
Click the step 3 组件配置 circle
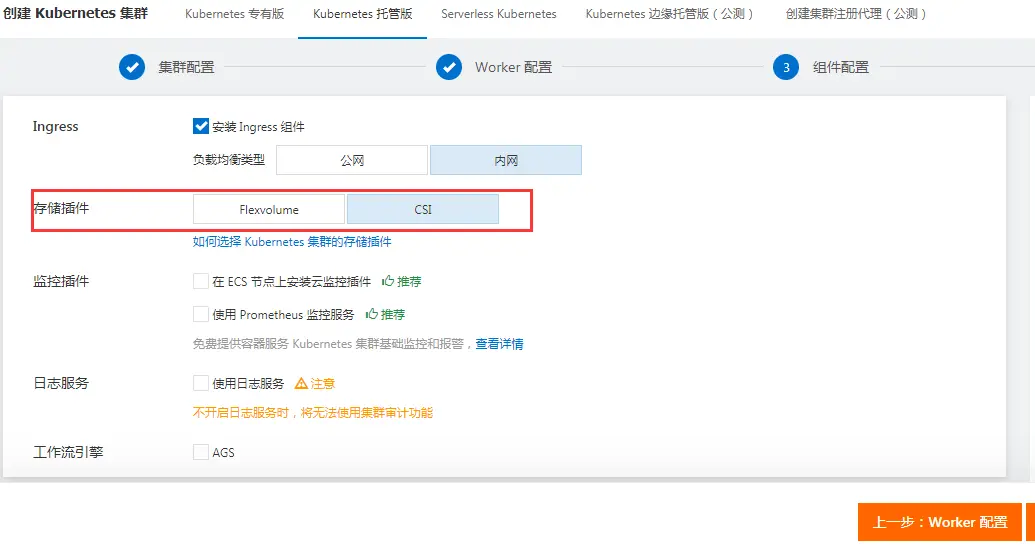coord(786,67)
